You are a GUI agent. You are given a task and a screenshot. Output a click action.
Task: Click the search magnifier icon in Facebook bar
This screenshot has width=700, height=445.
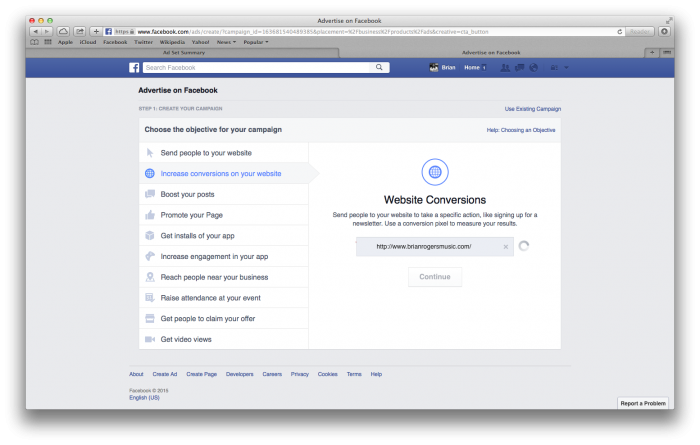pos(379,67)
